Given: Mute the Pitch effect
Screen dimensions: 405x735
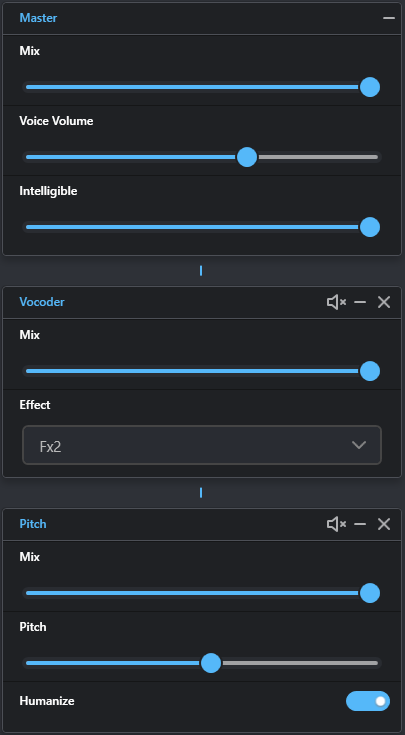Looking at the screenshot, I should 336,524.
